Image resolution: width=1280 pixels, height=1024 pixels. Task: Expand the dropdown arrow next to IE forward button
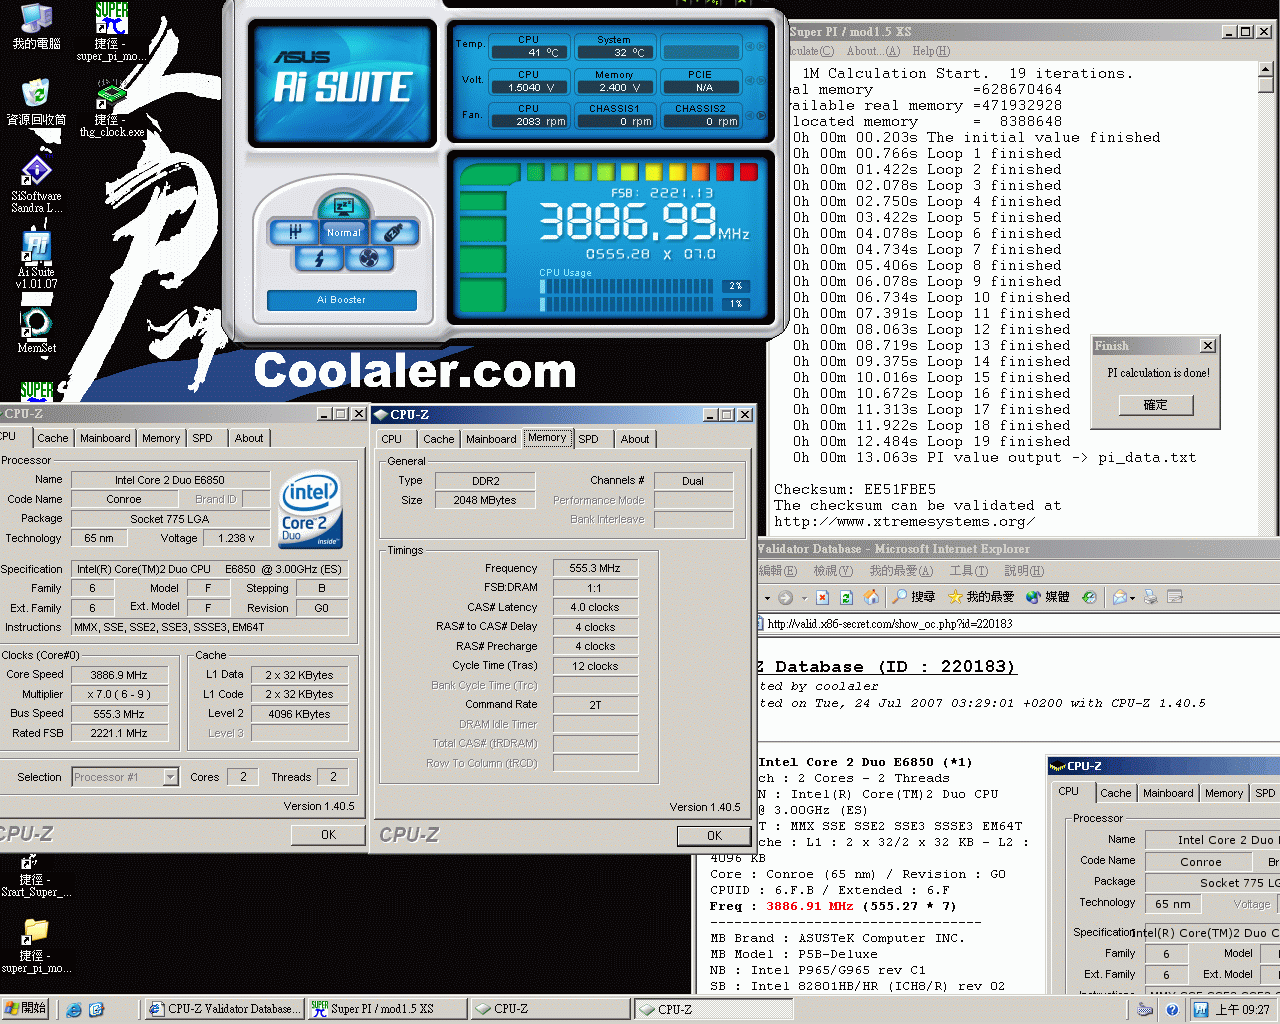(804, 598)
